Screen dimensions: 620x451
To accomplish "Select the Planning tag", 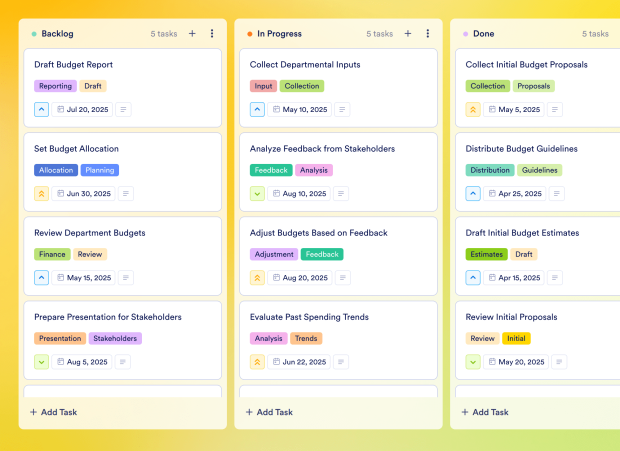I will 100,170.
